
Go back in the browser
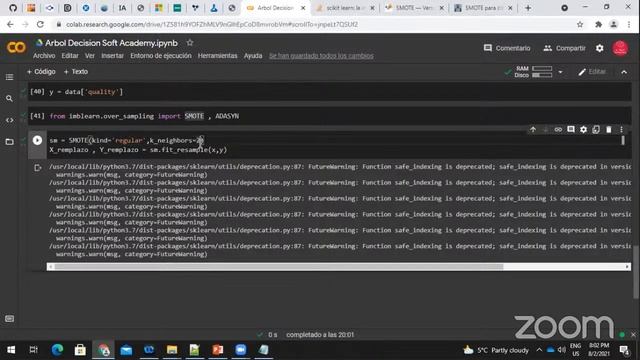point(10,24)
